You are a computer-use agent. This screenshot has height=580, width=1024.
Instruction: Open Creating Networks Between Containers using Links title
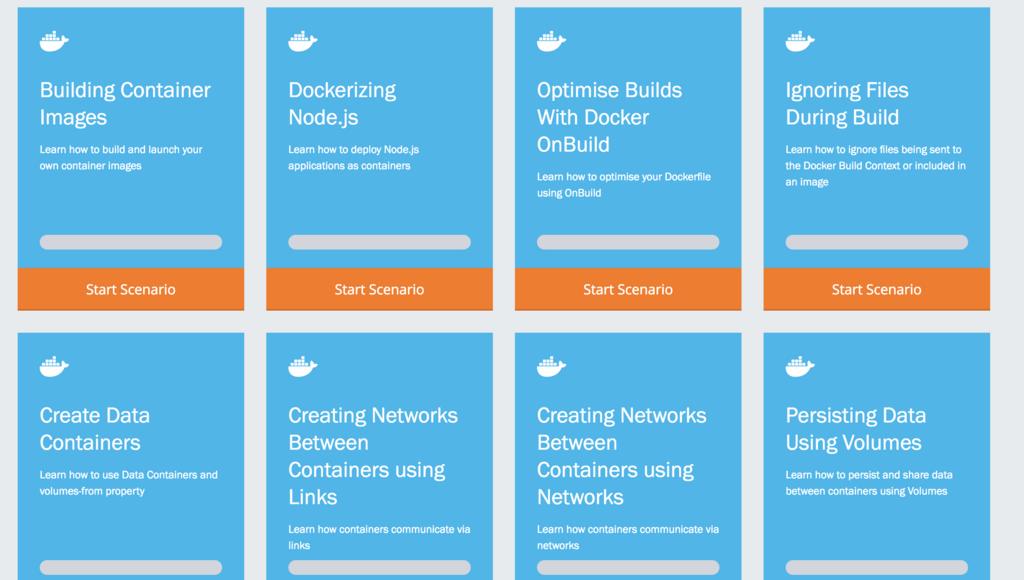[x=373, y=456]
